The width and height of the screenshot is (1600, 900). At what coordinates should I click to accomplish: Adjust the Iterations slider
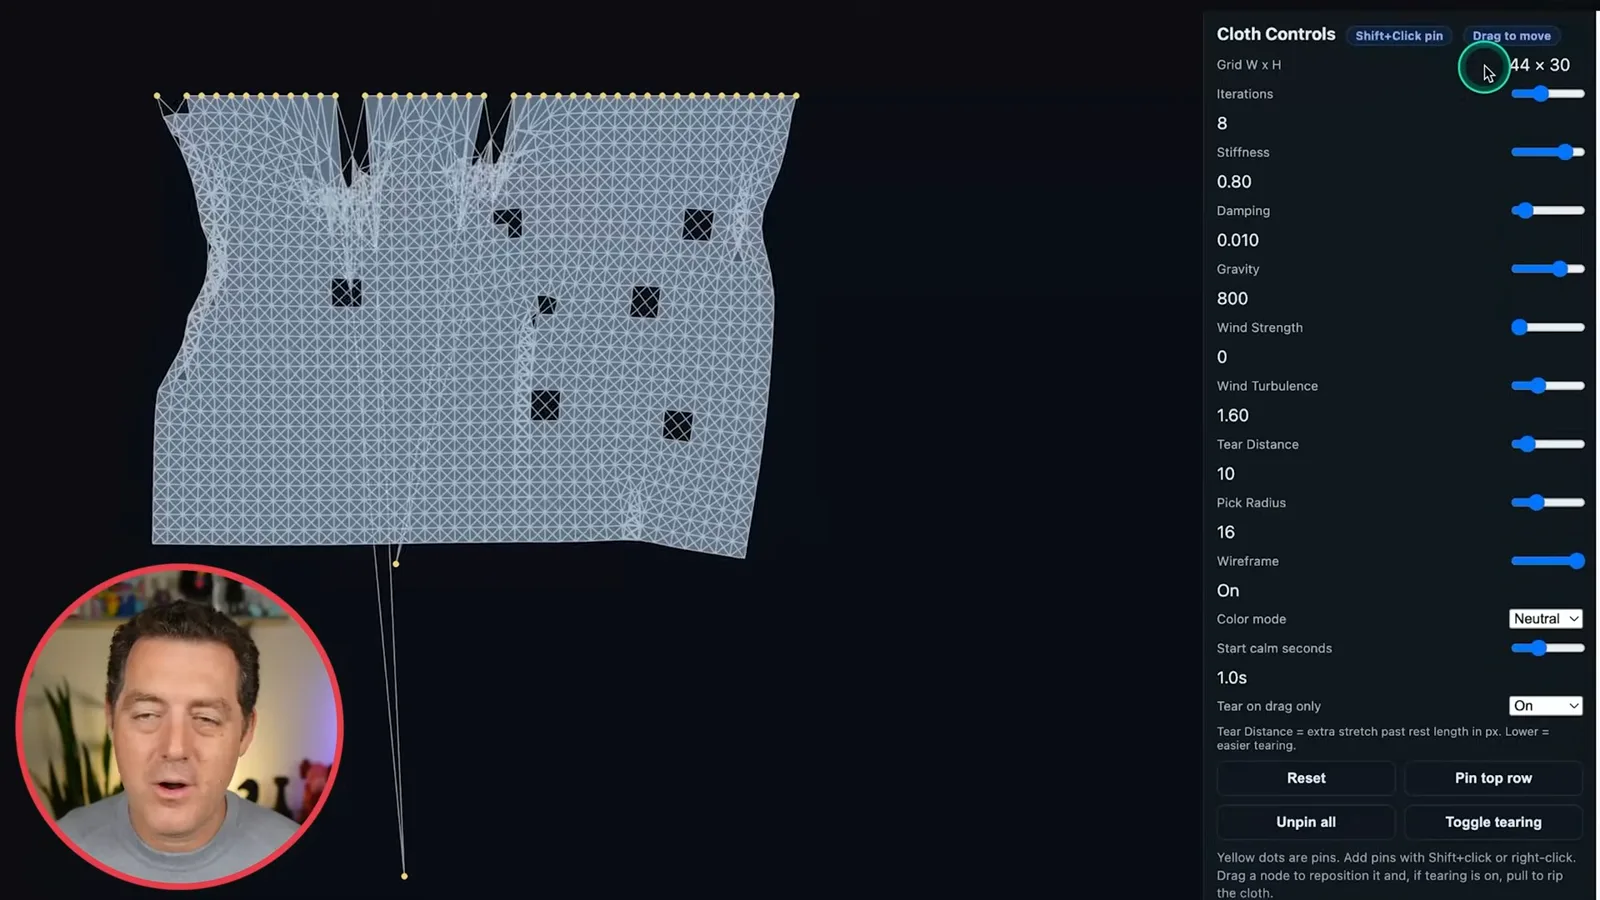[1548, 94]
